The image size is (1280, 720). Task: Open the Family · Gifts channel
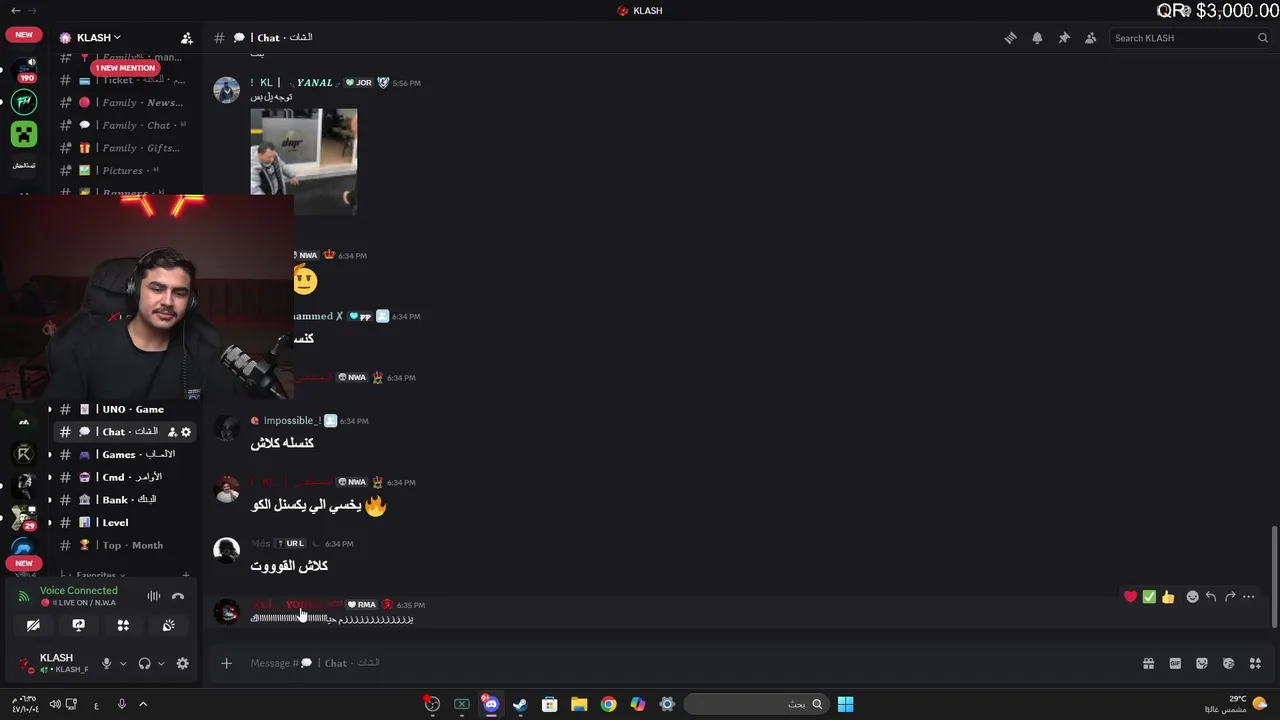pos(124,148)
